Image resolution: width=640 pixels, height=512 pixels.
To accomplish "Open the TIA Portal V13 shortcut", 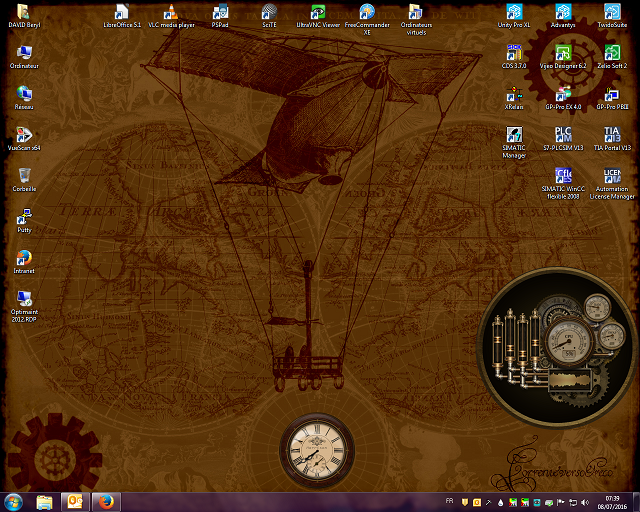I will tap(612, 135).
